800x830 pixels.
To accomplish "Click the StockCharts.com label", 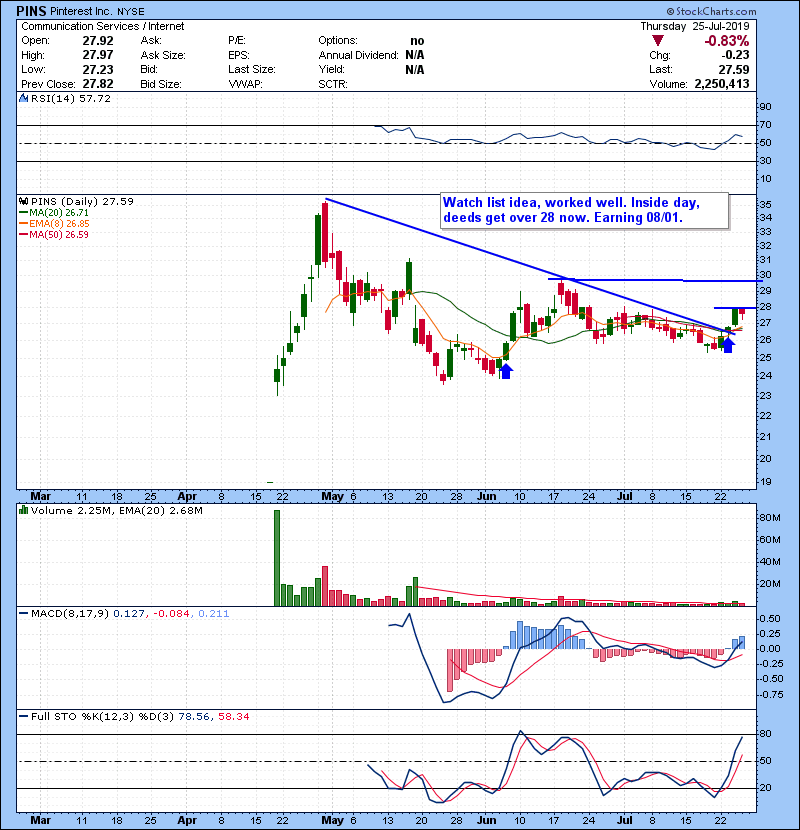I will (x=712, y=11).
